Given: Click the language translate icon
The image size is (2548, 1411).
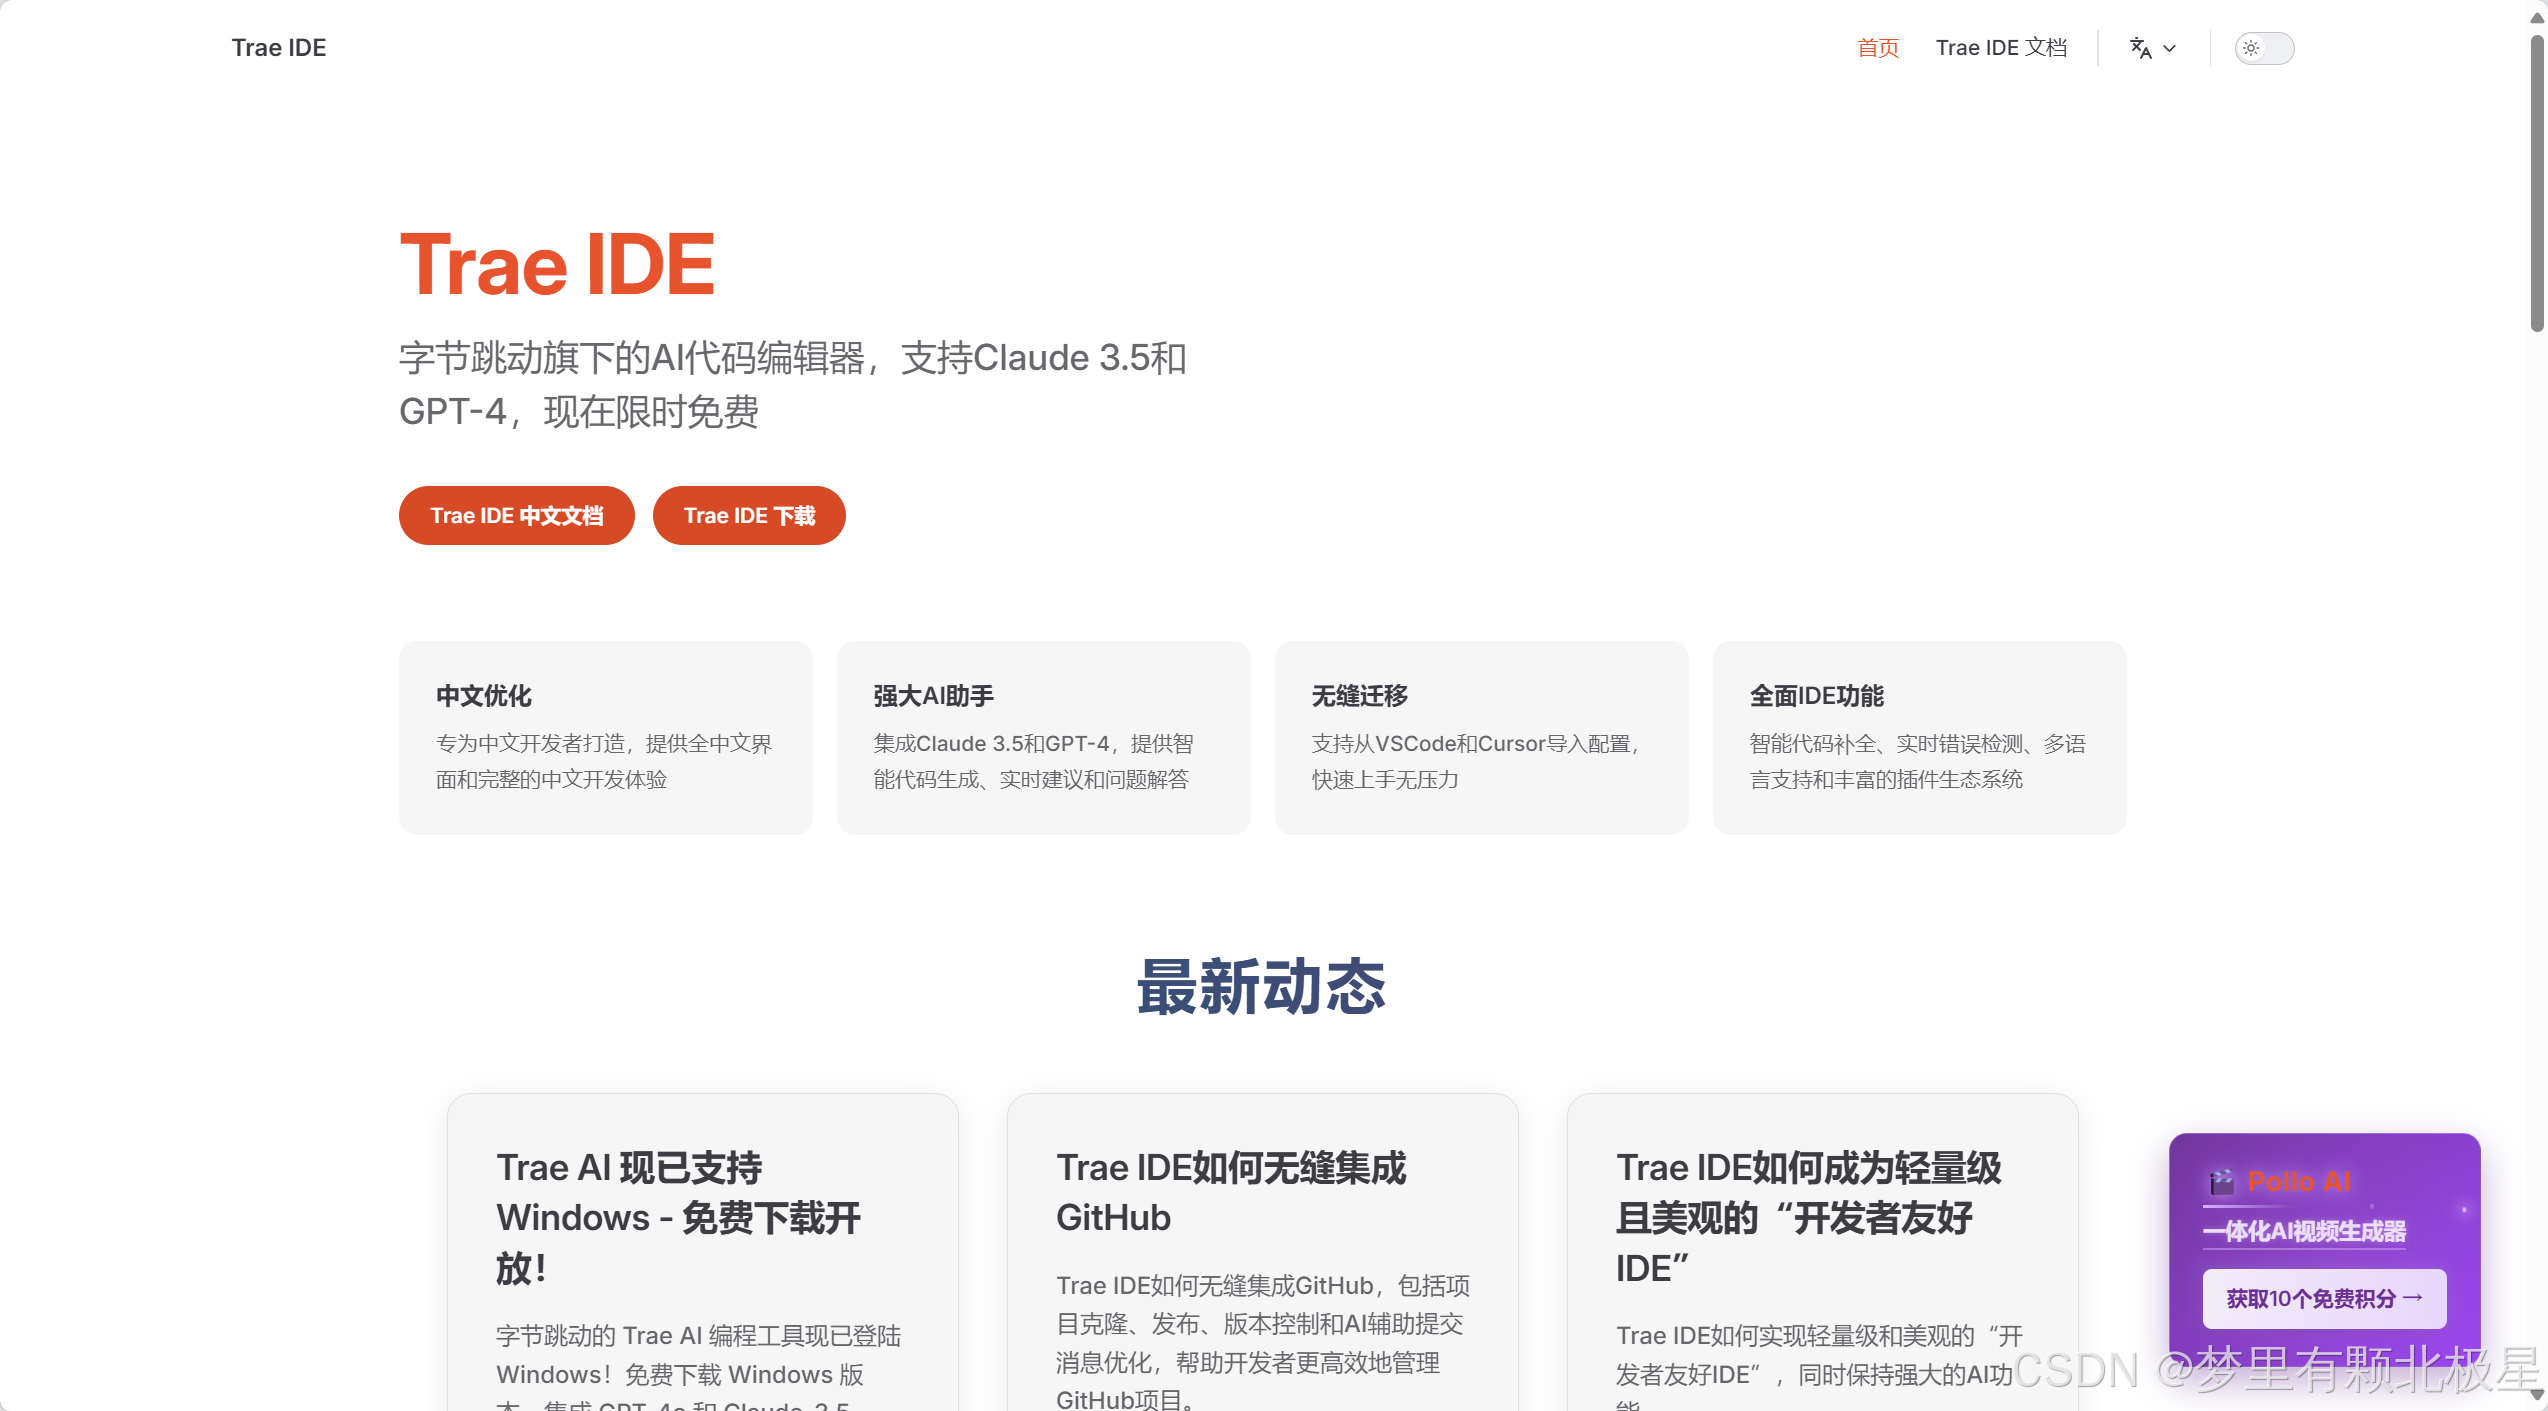Looking at the screenshot, I should click(2140, 48).
